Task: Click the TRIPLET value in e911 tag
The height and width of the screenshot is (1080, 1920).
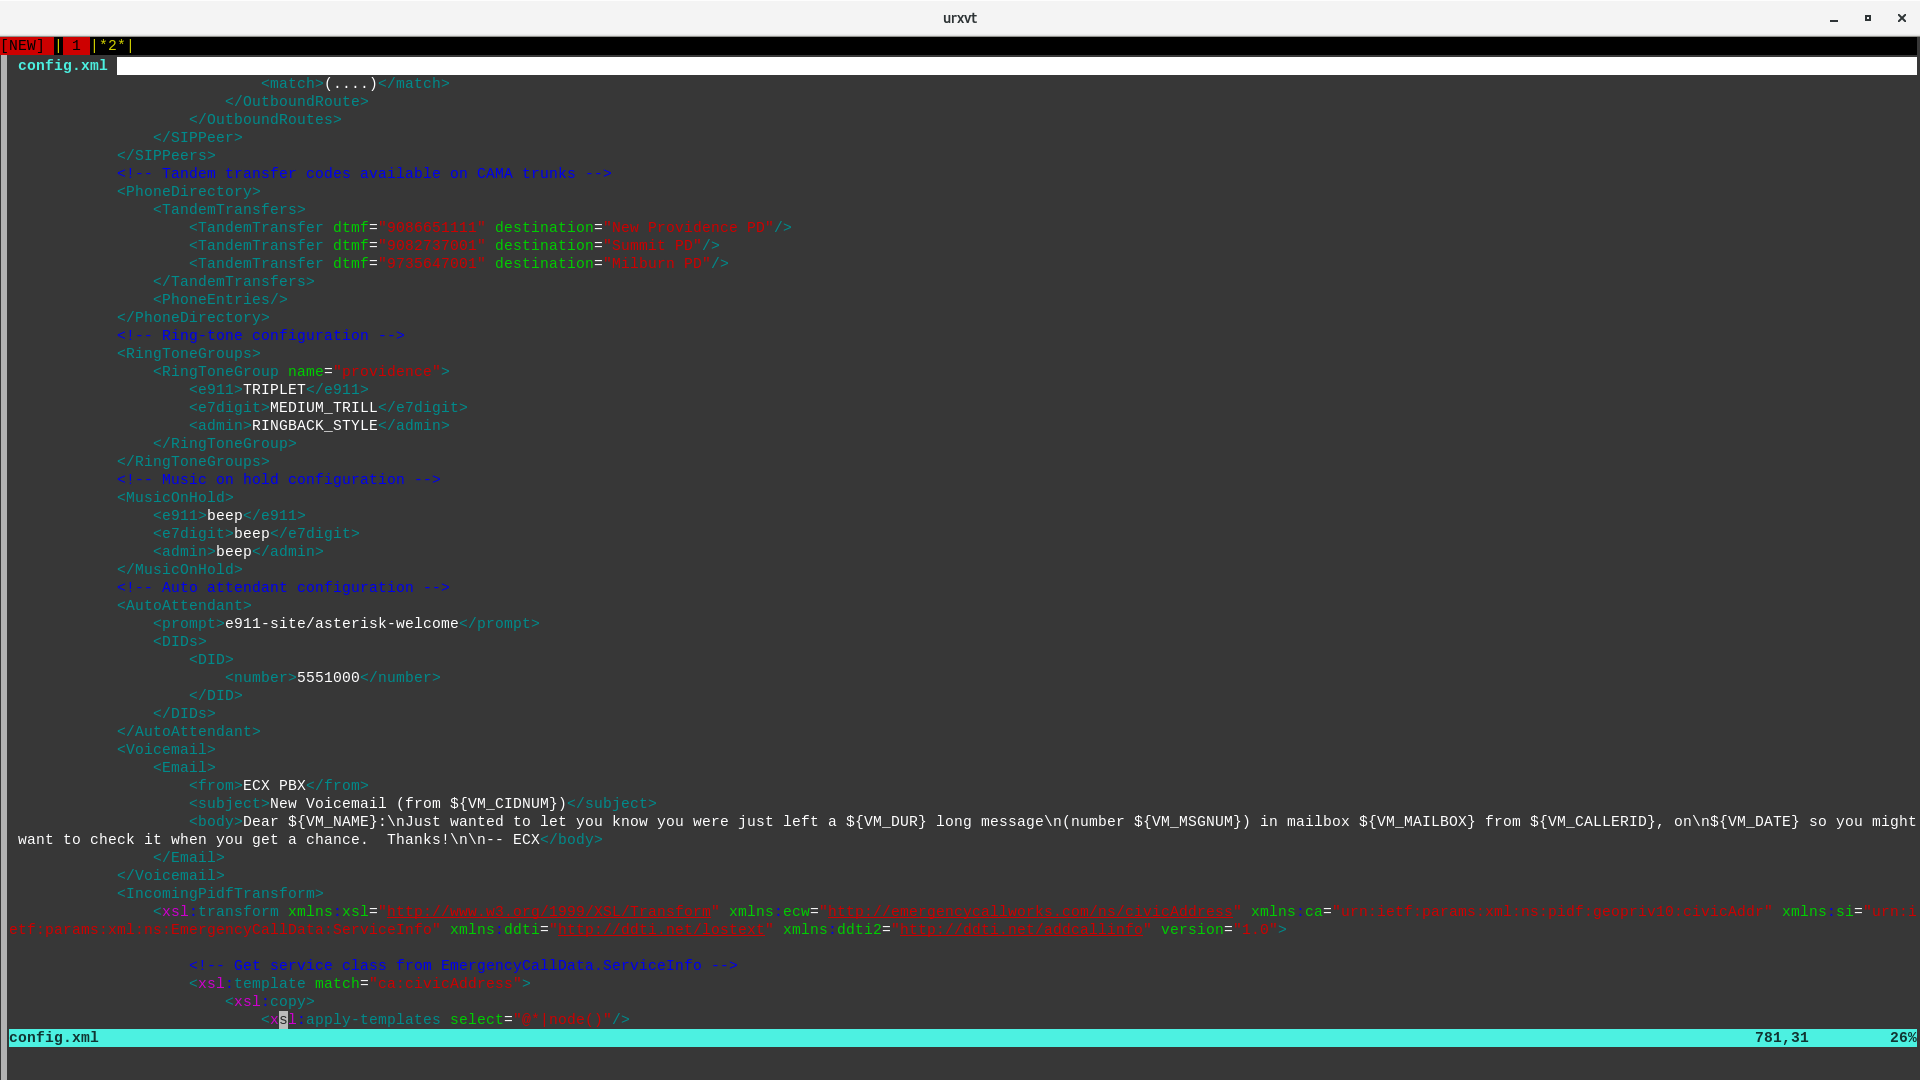Action: 274,390
